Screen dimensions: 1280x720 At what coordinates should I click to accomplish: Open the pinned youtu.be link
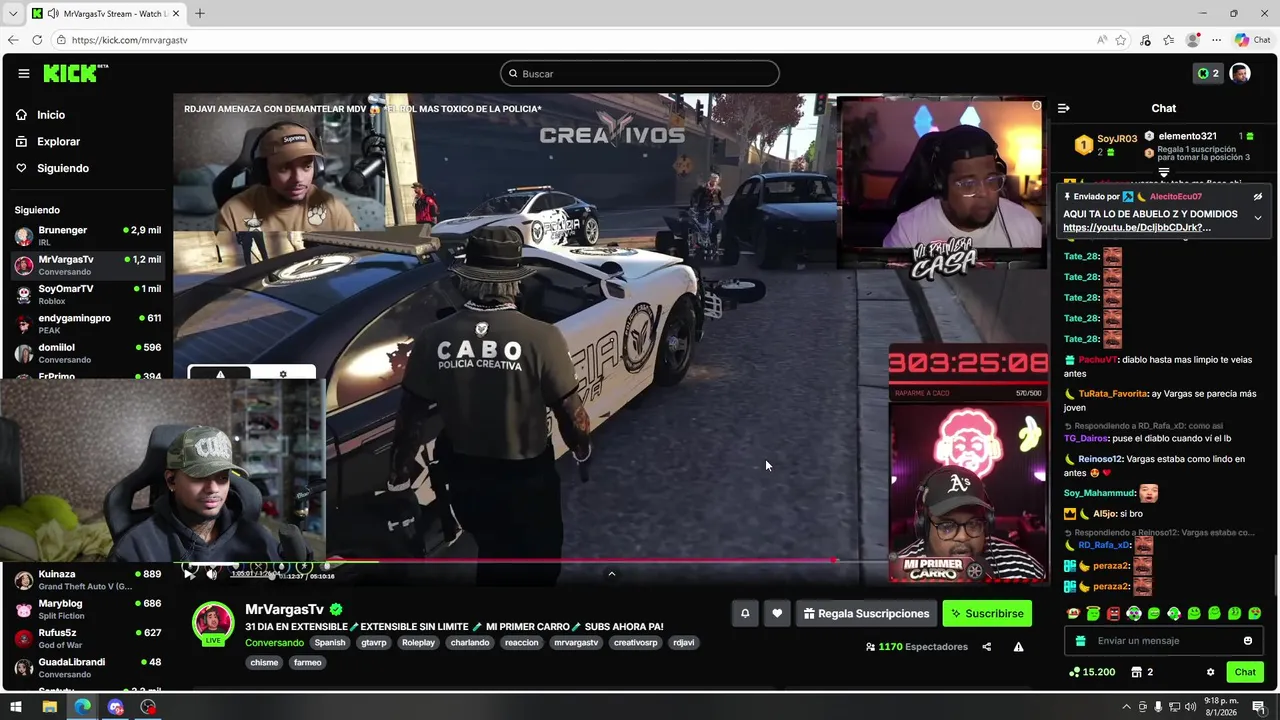(x=1137, y=228)
